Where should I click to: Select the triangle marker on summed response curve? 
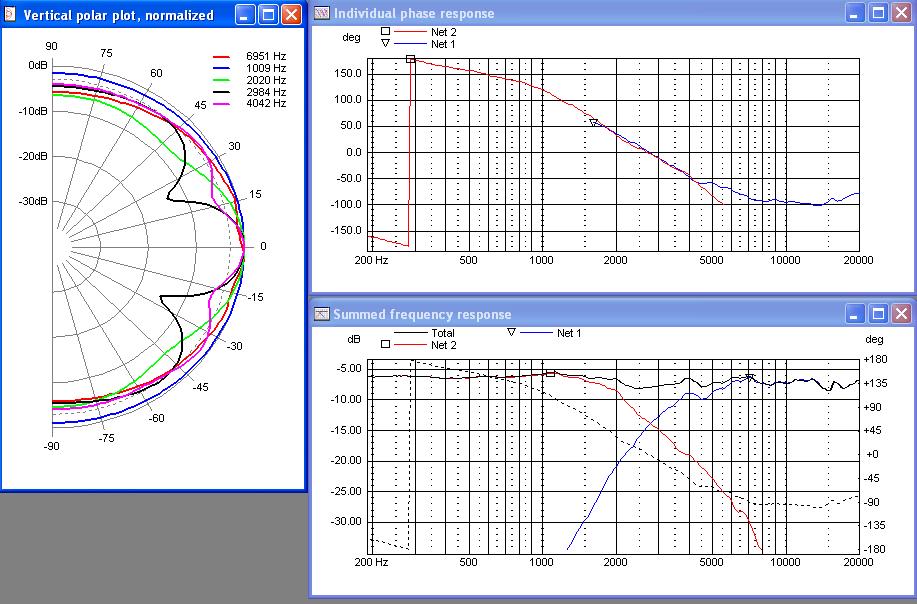749,378
